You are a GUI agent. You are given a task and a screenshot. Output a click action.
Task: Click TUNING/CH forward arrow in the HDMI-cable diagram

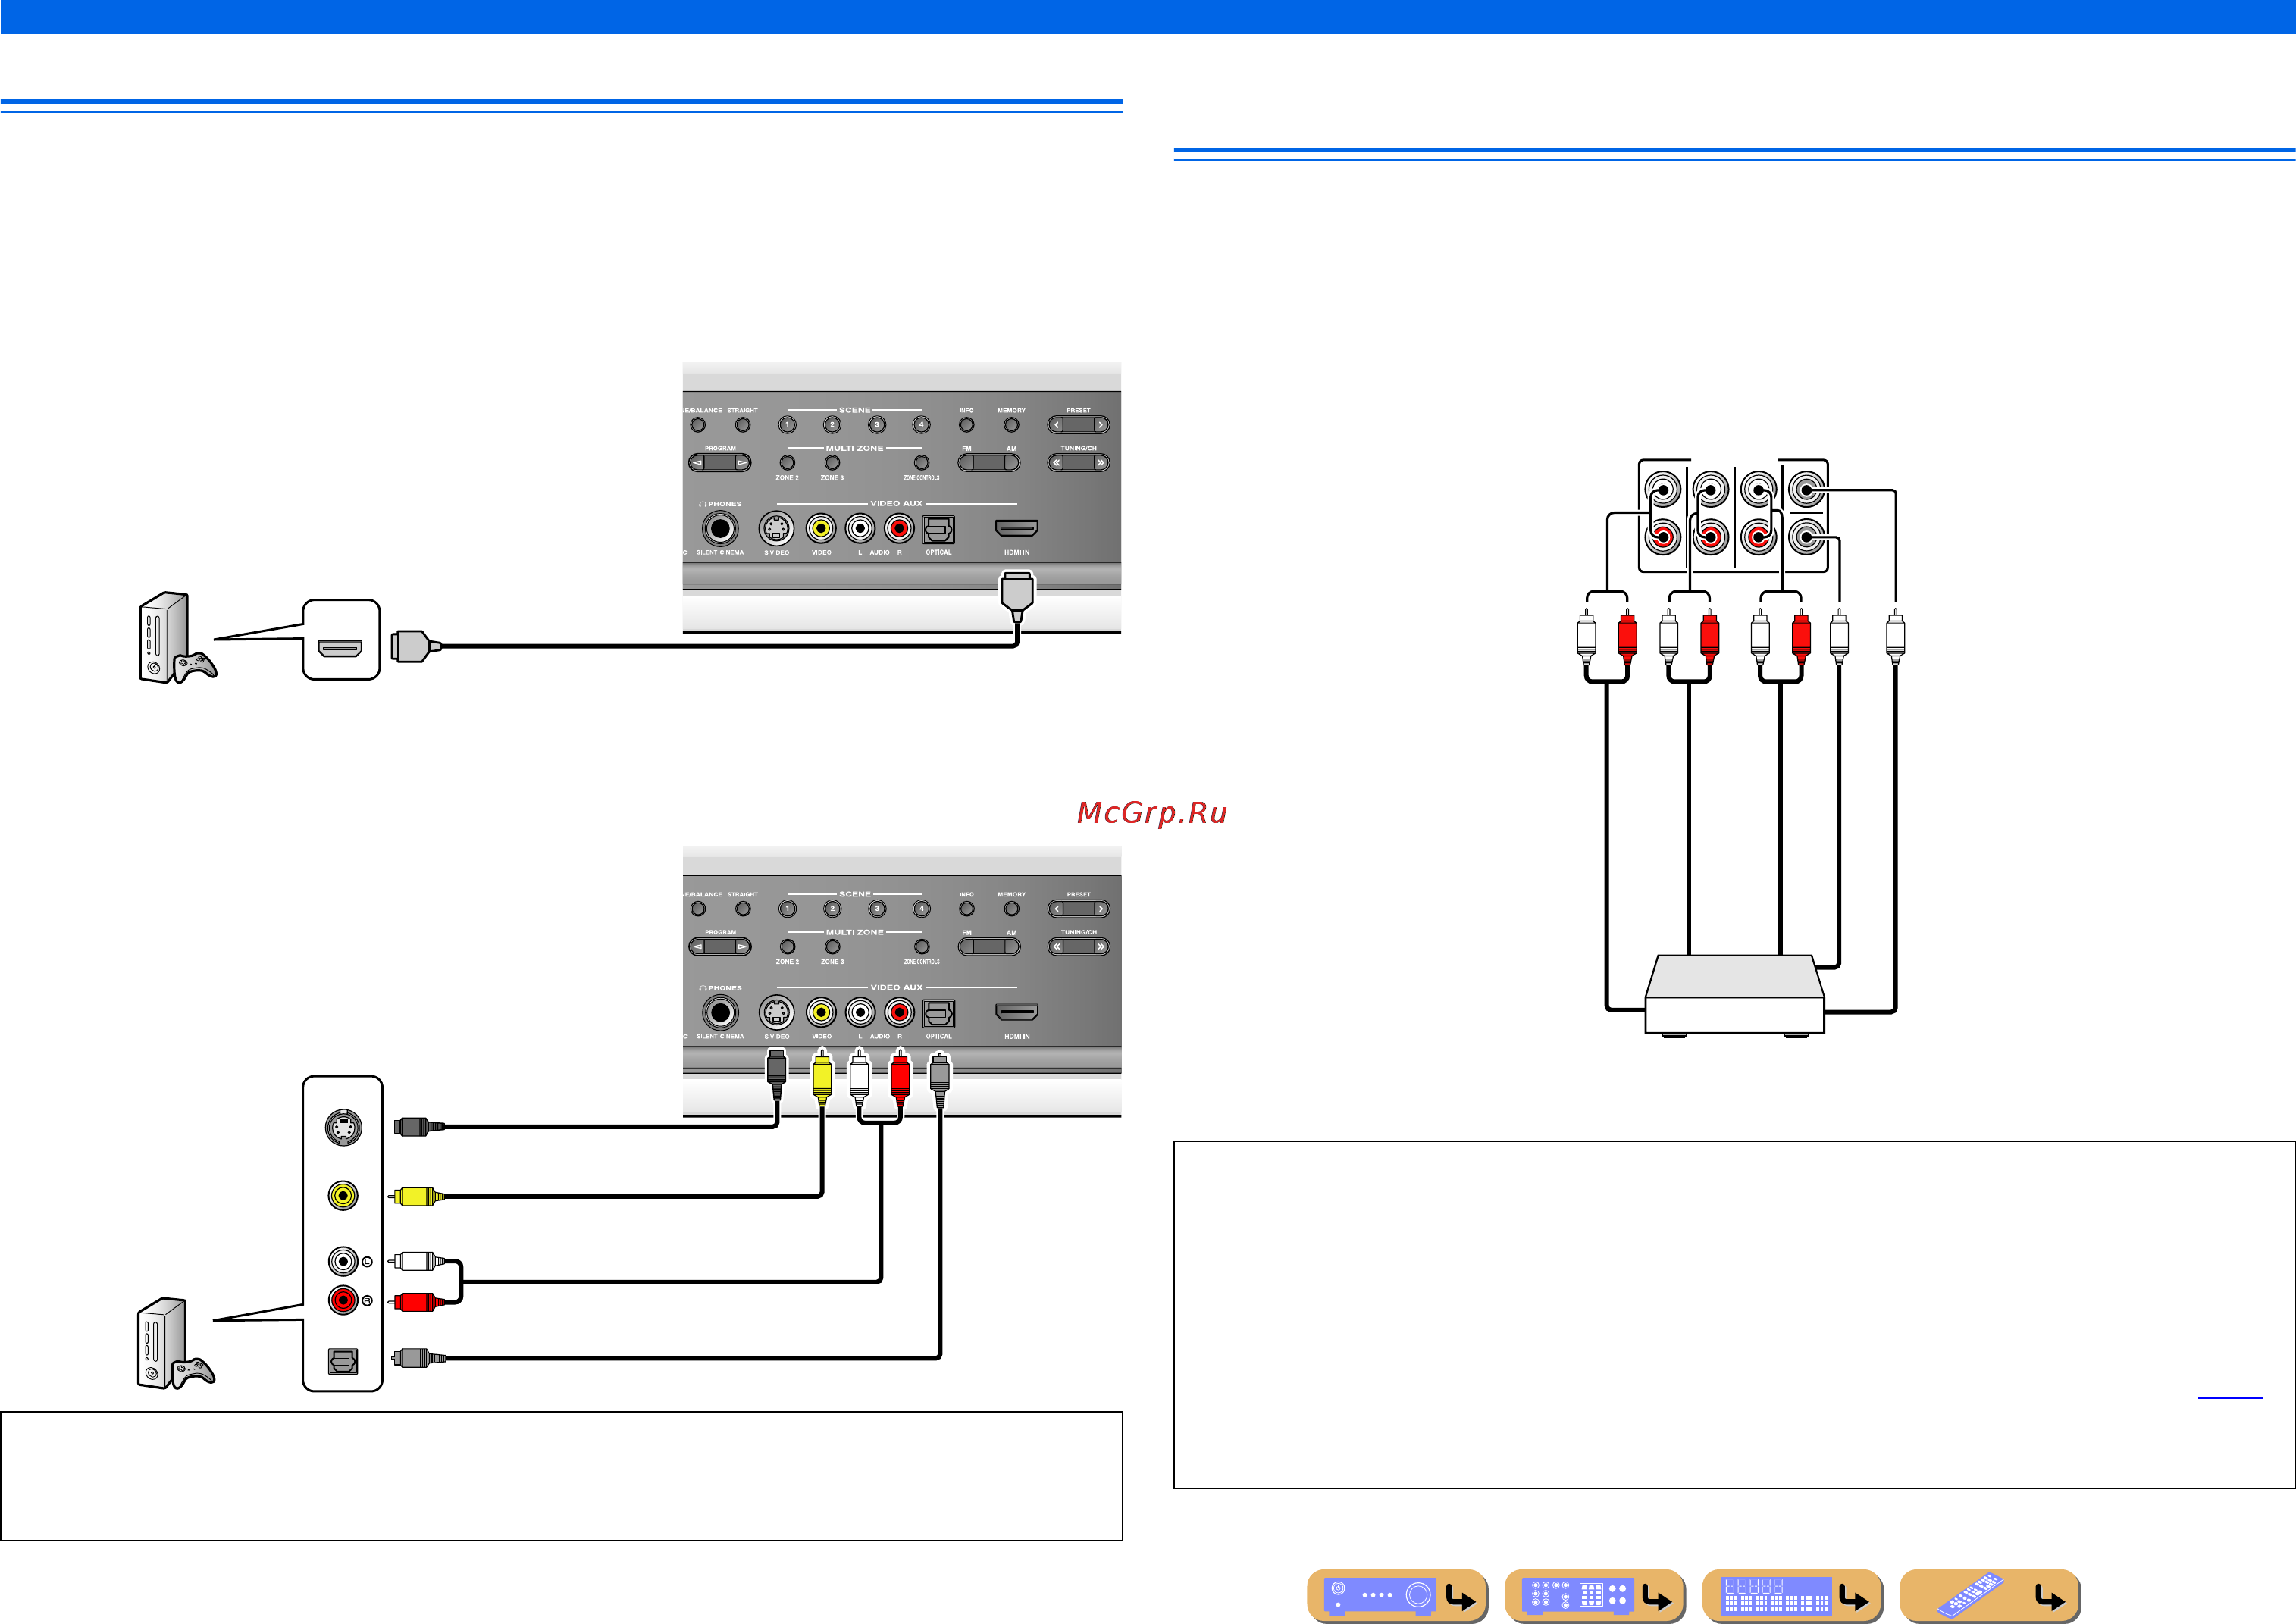[x=1100, y=463]
